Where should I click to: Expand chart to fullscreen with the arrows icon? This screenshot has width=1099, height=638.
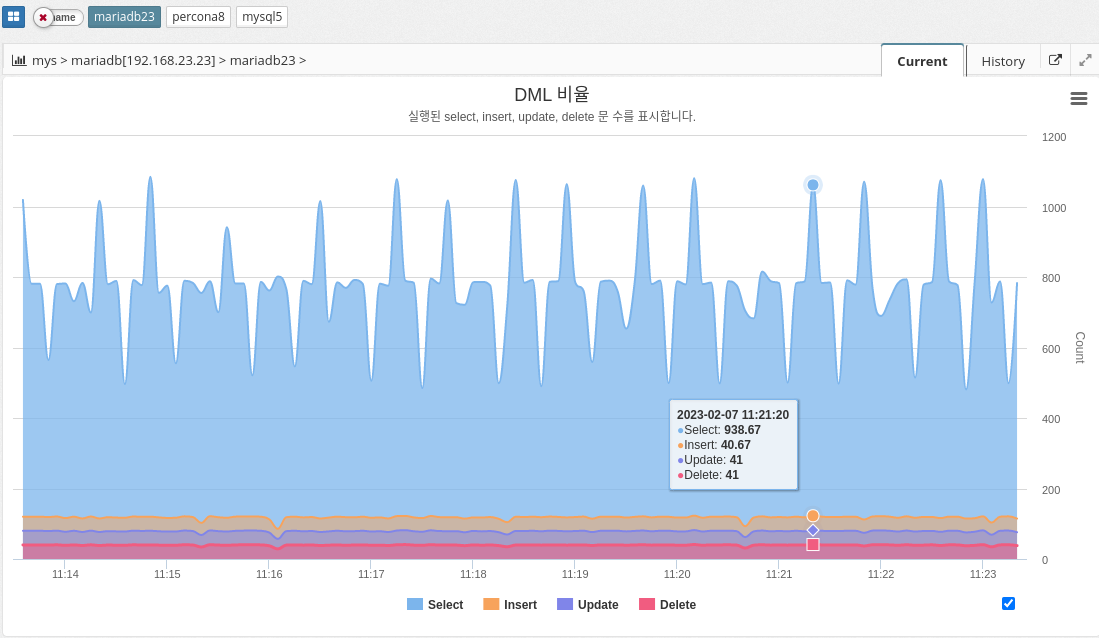tap(1085, 60)
